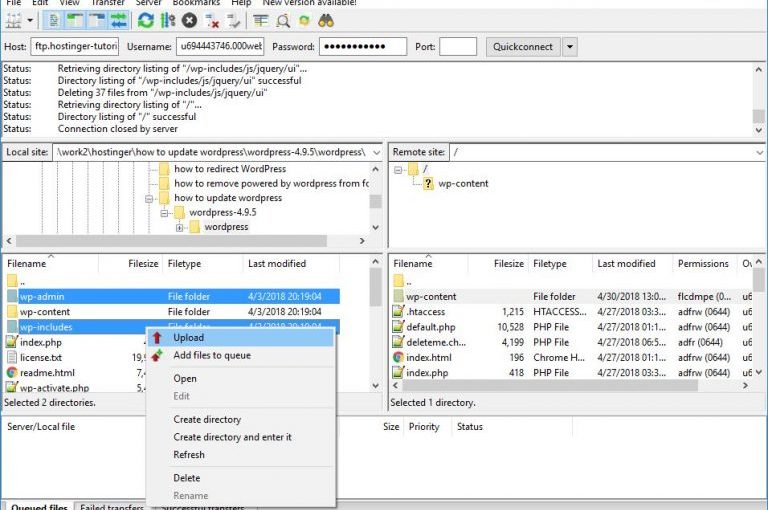The width and height of the screenshot is (768, 510).
Task: Click the Reconnect to last server icon
Action: pos(233,20)
